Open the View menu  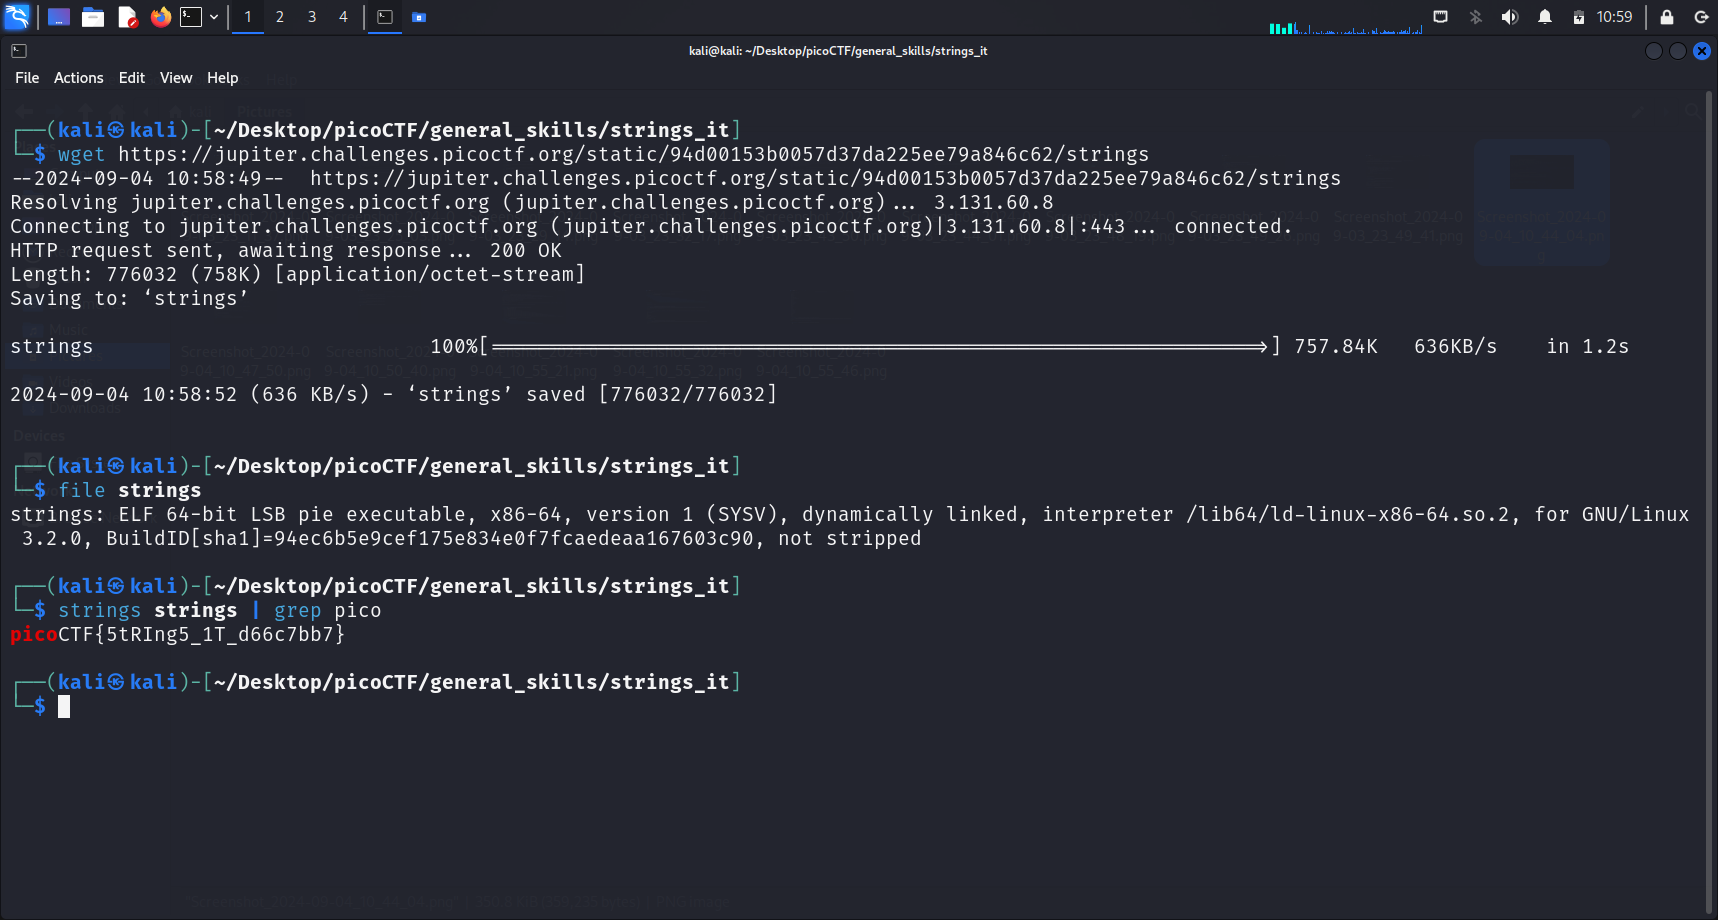[176, 78]
